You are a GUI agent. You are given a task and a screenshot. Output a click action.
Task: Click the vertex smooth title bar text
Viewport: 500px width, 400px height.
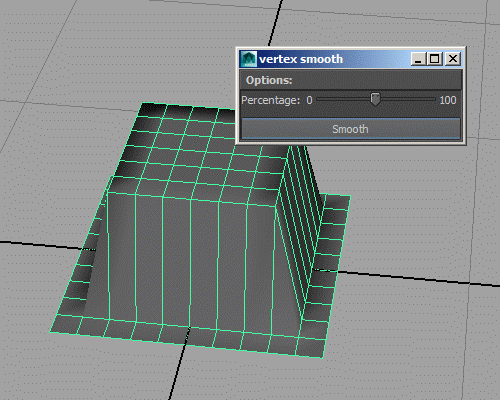301,59
